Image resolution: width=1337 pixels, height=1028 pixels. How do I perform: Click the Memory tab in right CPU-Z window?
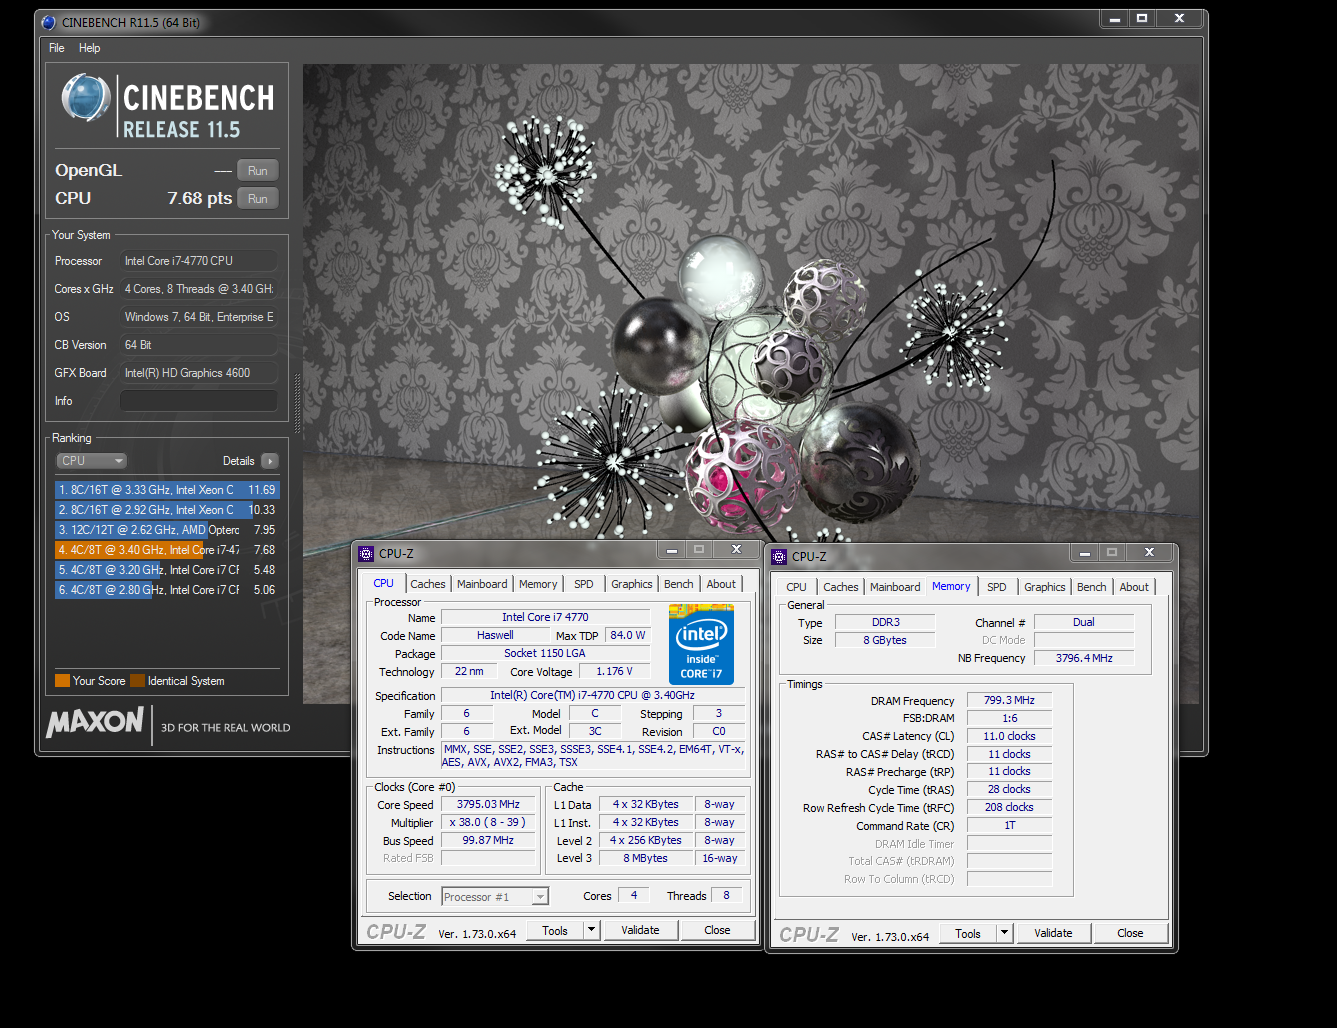(951, 586)
